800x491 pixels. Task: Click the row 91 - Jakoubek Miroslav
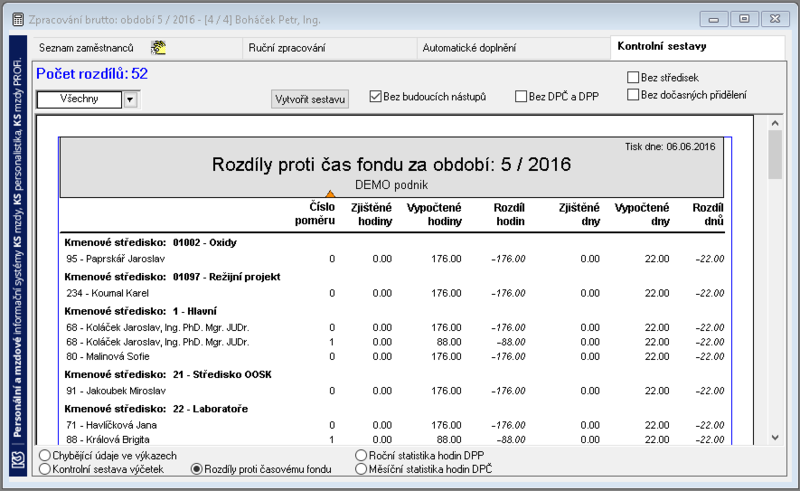pos(394,391)
